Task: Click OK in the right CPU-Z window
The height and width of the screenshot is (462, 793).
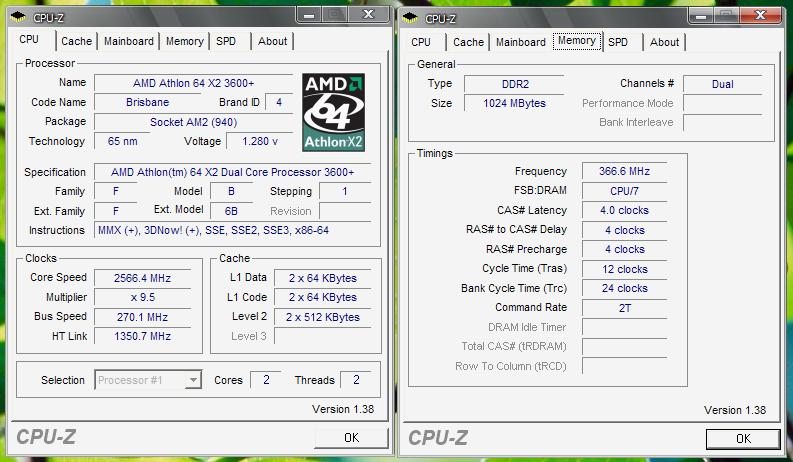Action: pyautogui.click(x=743, y=439)
